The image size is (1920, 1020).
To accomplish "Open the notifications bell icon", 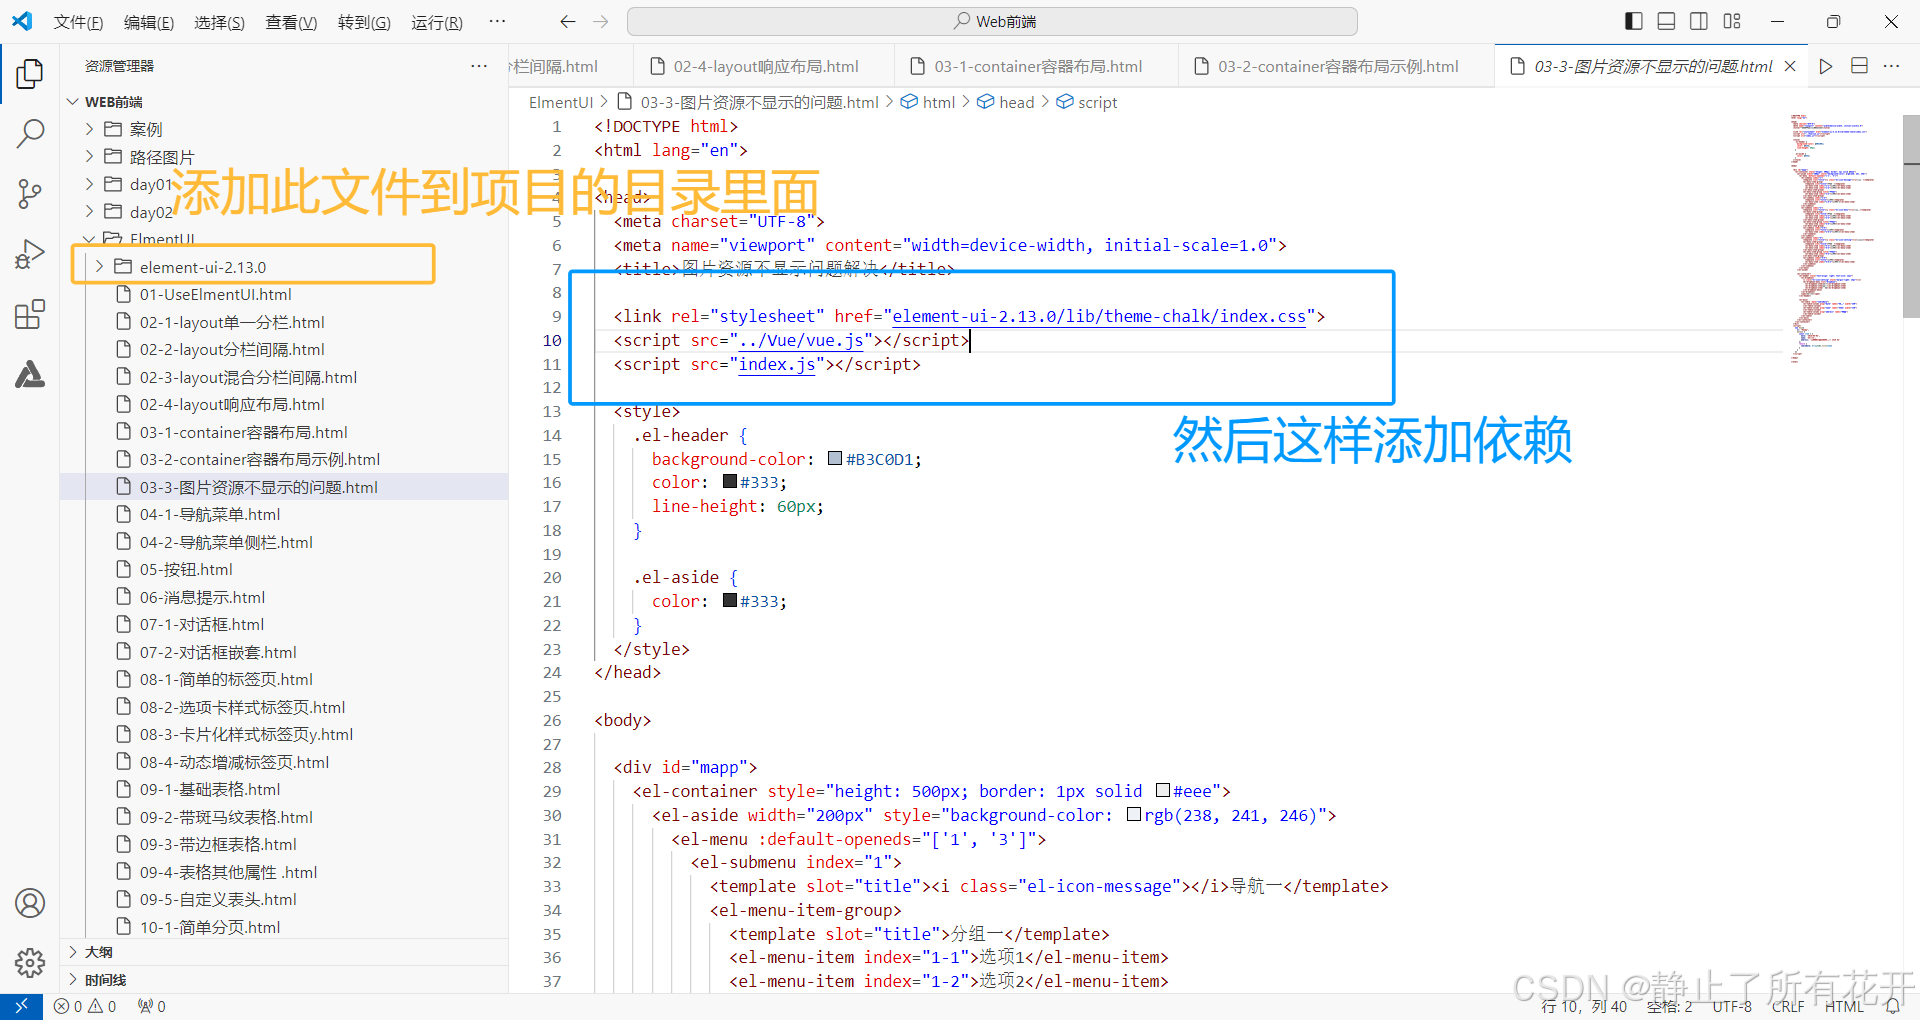I will pyautogui.click(x=1893, y=1006).
